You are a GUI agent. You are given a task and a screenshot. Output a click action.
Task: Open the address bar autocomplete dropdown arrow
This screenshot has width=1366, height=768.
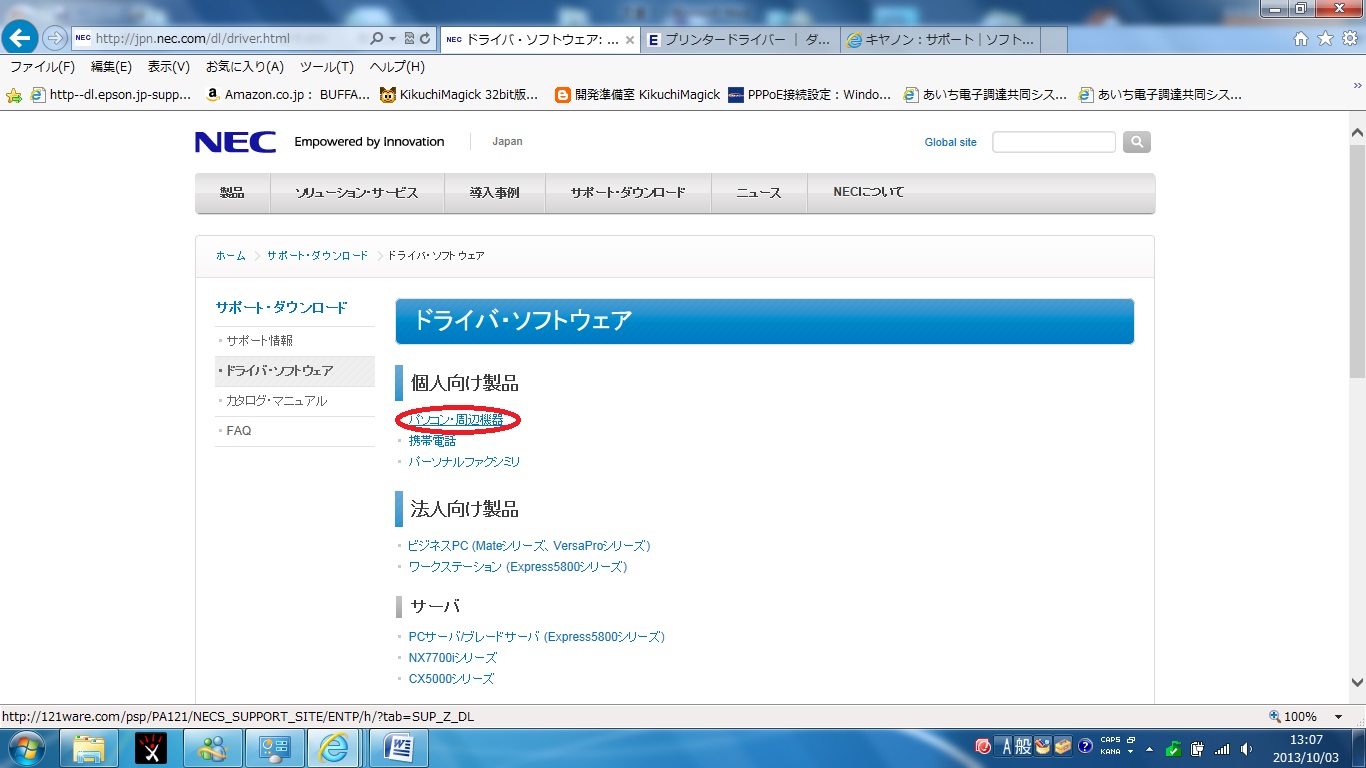(x=392, y=38)
